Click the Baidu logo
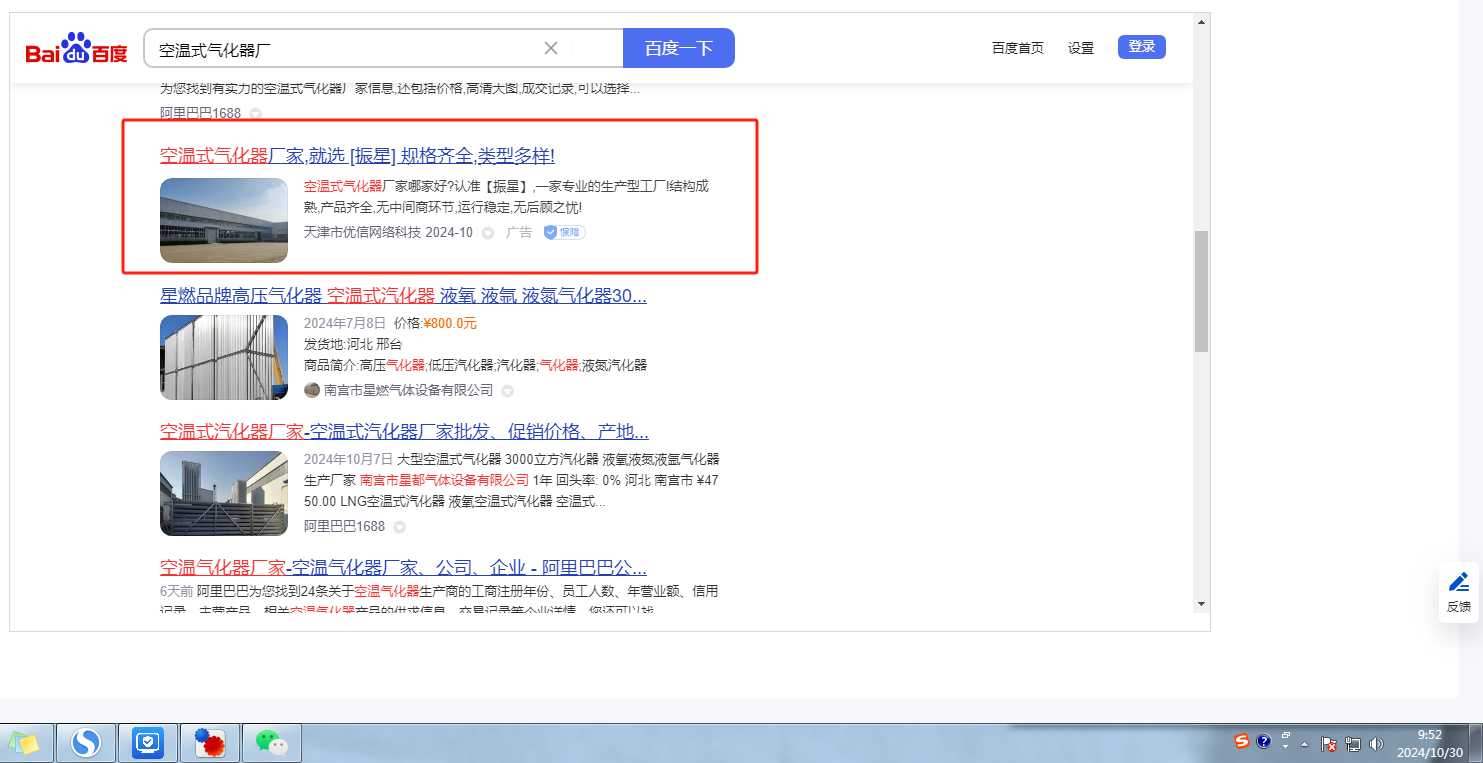1483x763 pixels. [77, 49]
